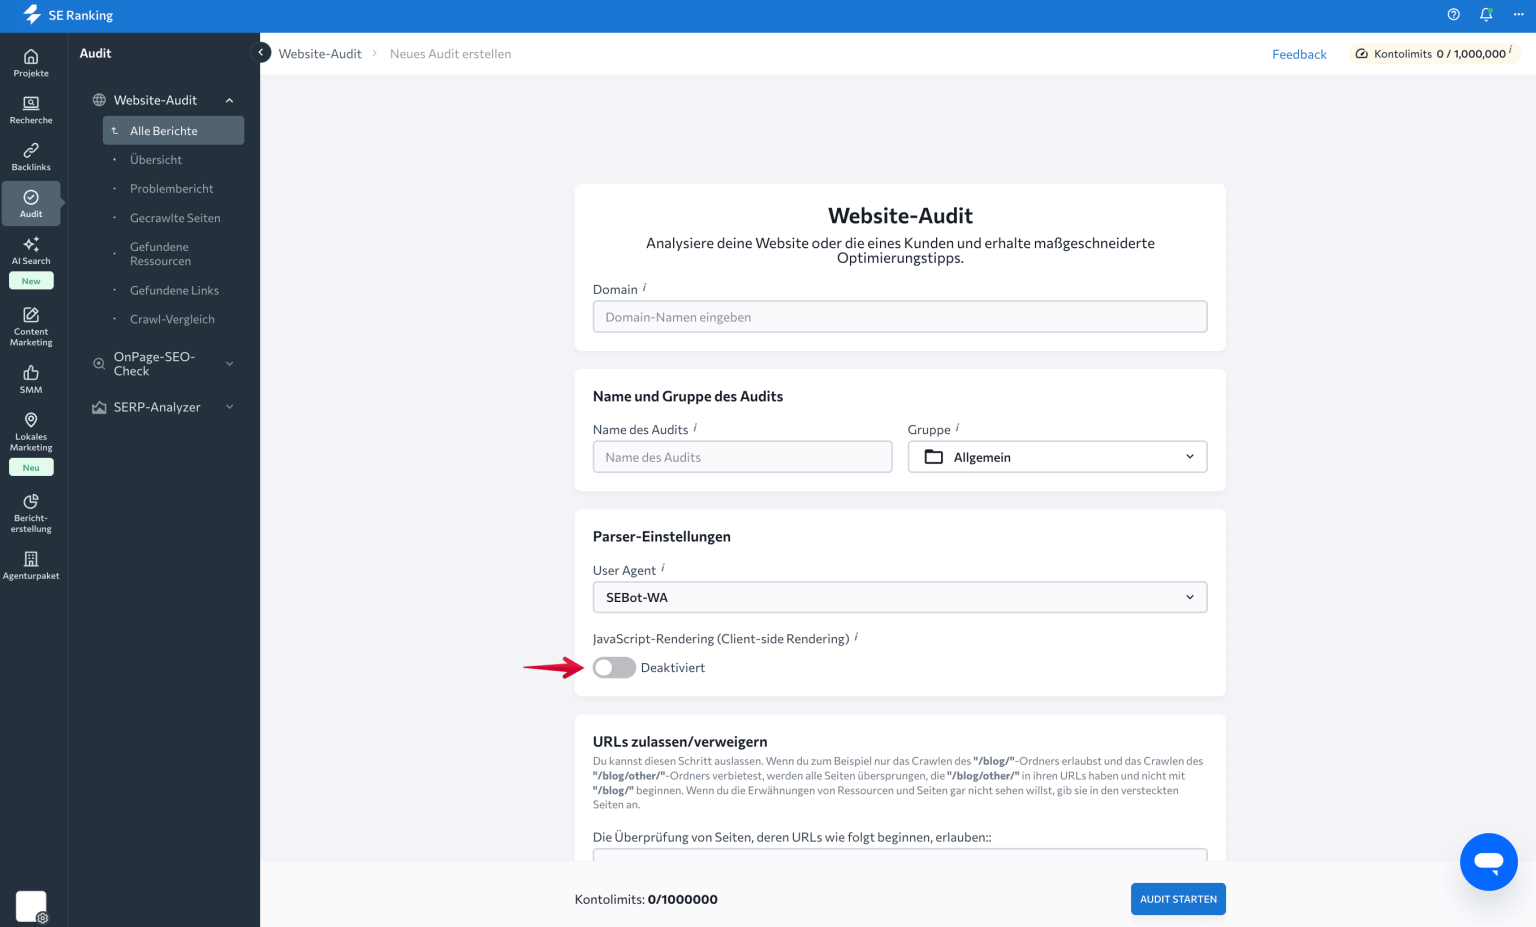The width and height of the screenshot is (1536, 927).
Task: Open the Projekte section in the sidebar
Action: (31, 62)
